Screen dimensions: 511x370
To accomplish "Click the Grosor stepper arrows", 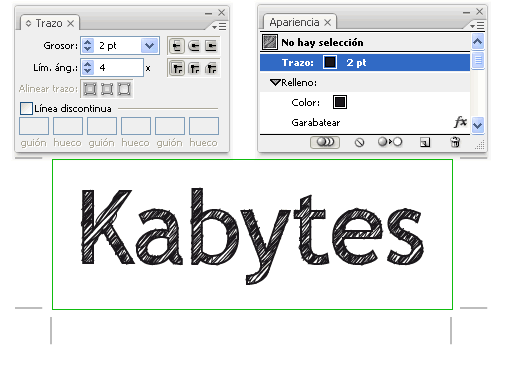I will tap(88, 46).
